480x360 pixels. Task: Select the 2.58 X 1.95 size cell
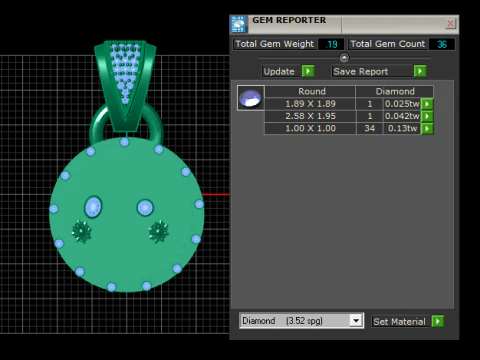310,116
